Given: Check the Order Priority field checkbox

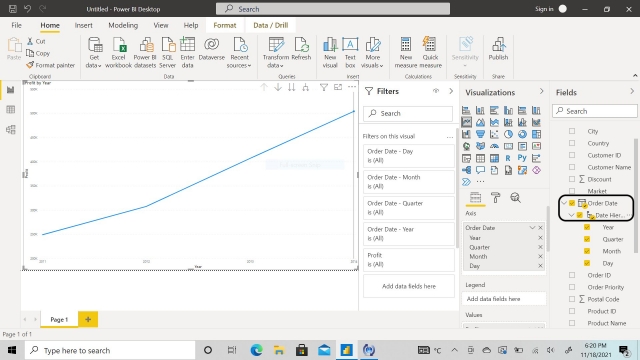Looking at the screenshot, I should click(572, 287).
